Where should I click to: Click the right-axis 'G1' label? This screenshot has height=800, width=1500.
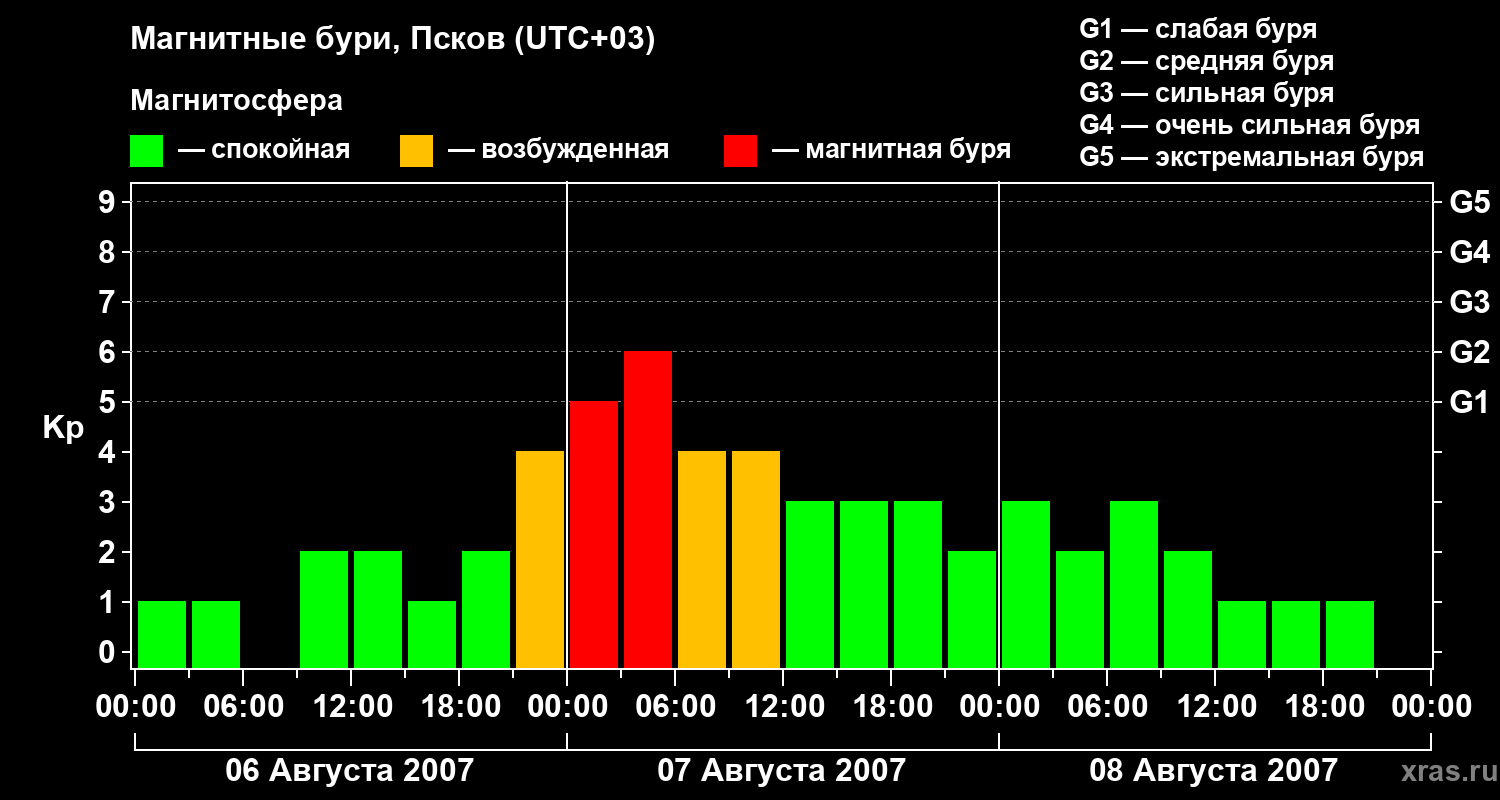point(1470,402)
